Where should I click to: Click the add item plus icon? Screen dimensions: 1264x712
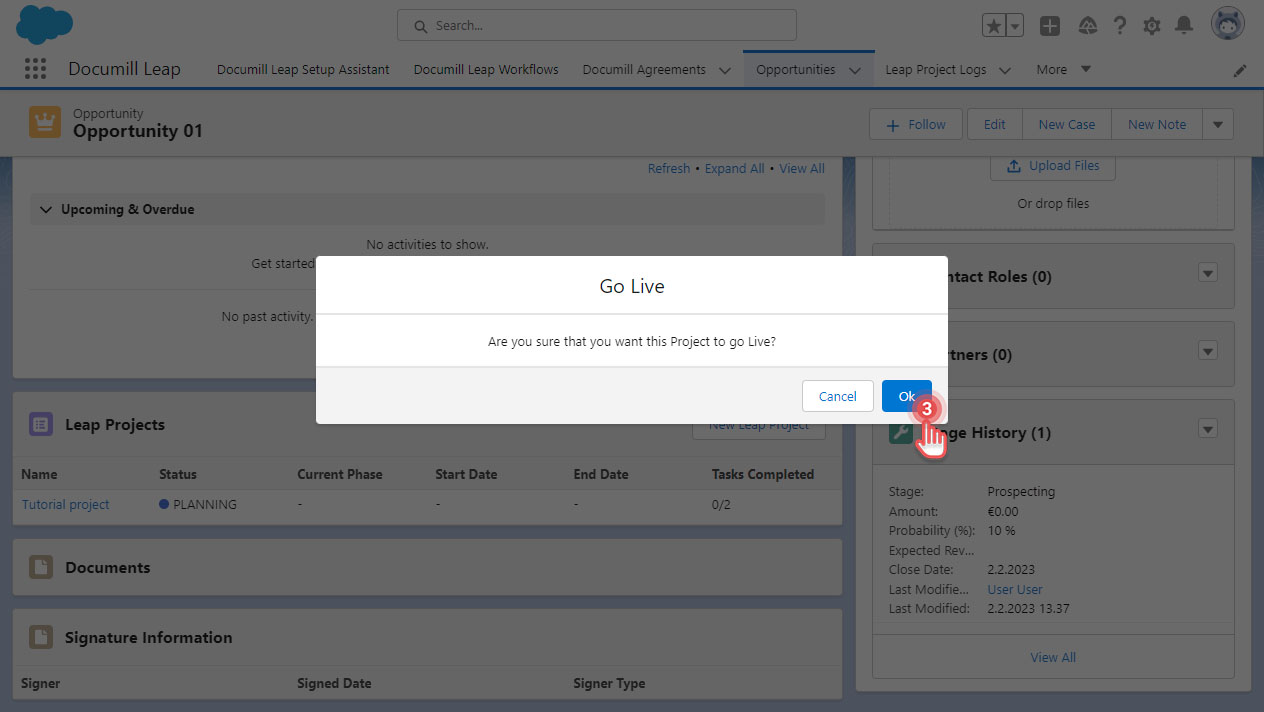point(1050,25)
